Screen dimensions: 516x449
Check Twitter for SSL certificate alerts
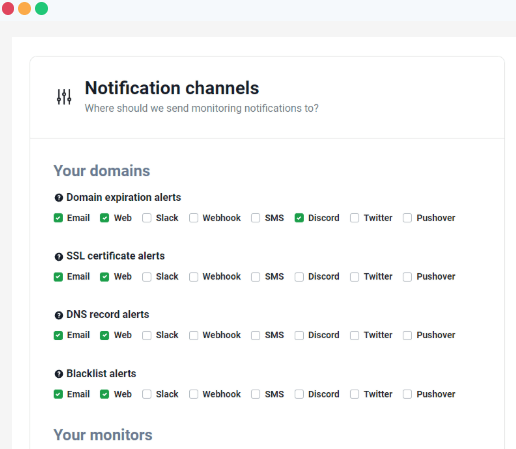(x=355, y=277)
